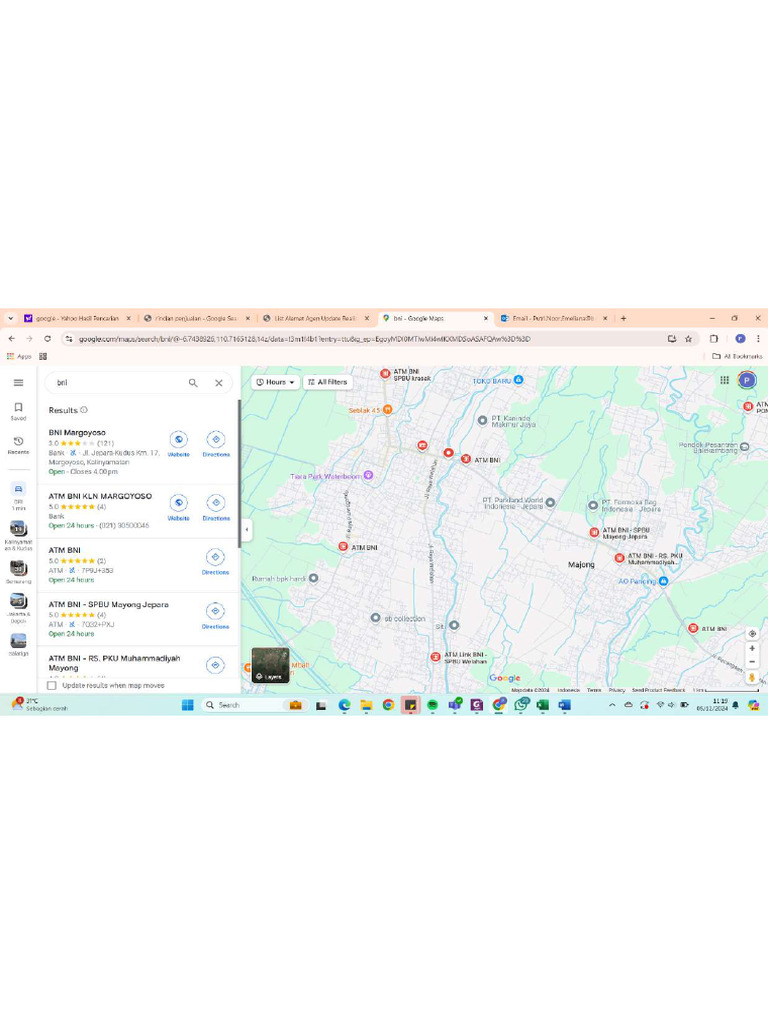
Task: Open Word from the taskbar
Action: (565, 705)
